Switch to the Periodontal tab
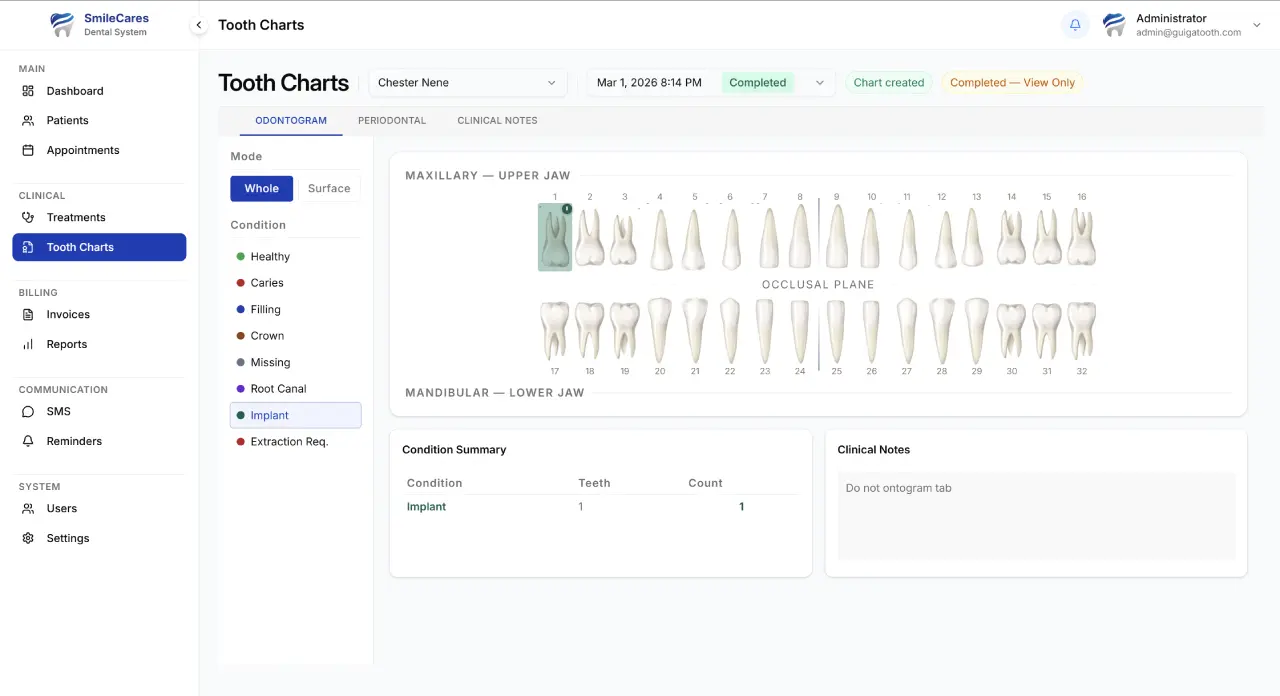Viewport: 1280px width, 696px height. click(392, 120)
